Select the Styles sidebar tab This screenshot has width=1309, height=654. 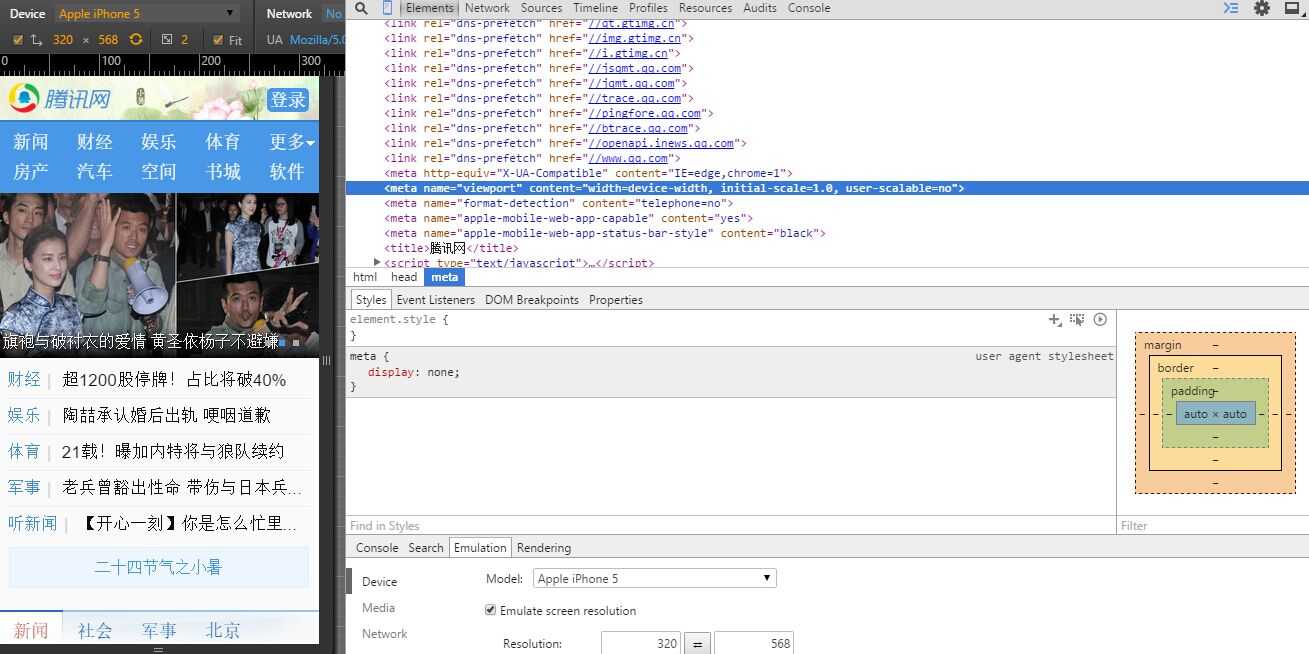pyautogui.click(x=371, y=300)
